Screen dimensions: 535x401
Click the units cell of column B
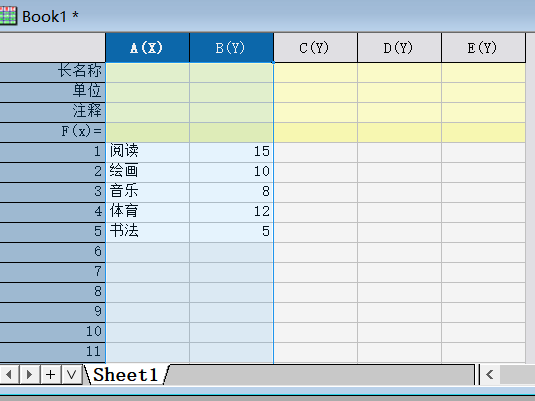coord(231,92)
